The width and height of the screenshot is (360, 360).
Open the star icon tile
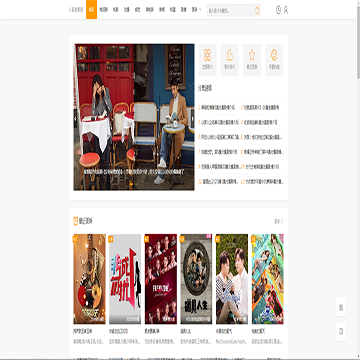[252, 60]
